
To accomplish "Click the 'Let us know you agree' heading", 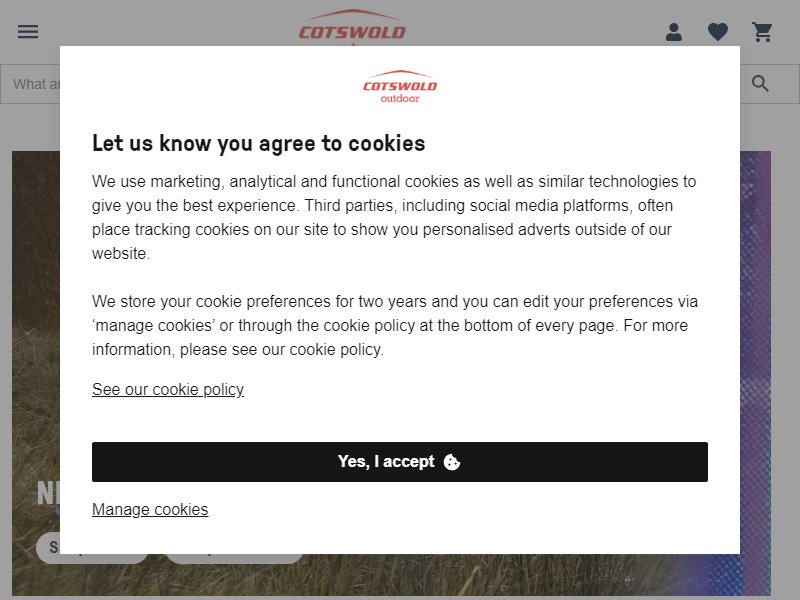I will 259,143.
